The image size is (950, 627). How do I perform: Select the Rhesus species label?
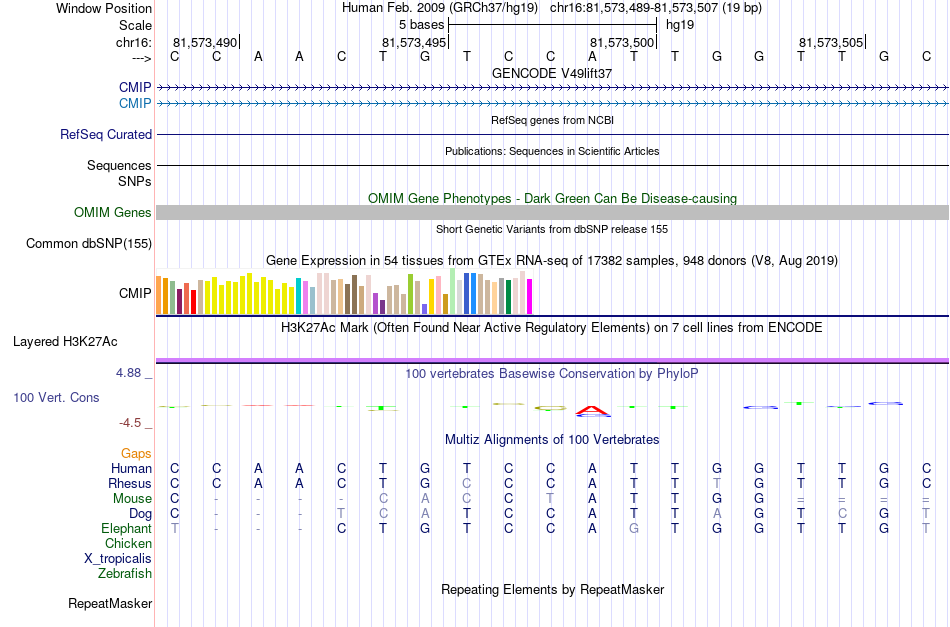pyautogui.click(x=130, y=483)
